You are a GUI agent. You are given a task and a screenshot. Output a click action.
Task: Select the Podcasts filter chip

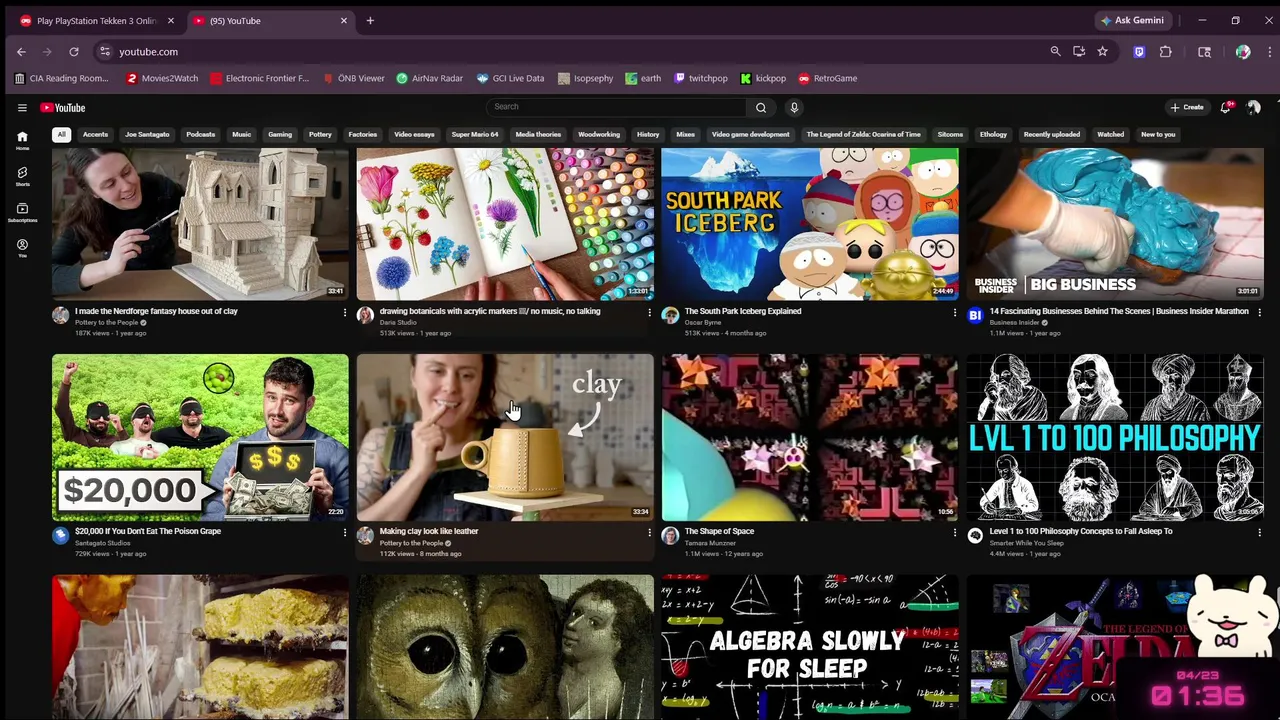click(200, 134)
